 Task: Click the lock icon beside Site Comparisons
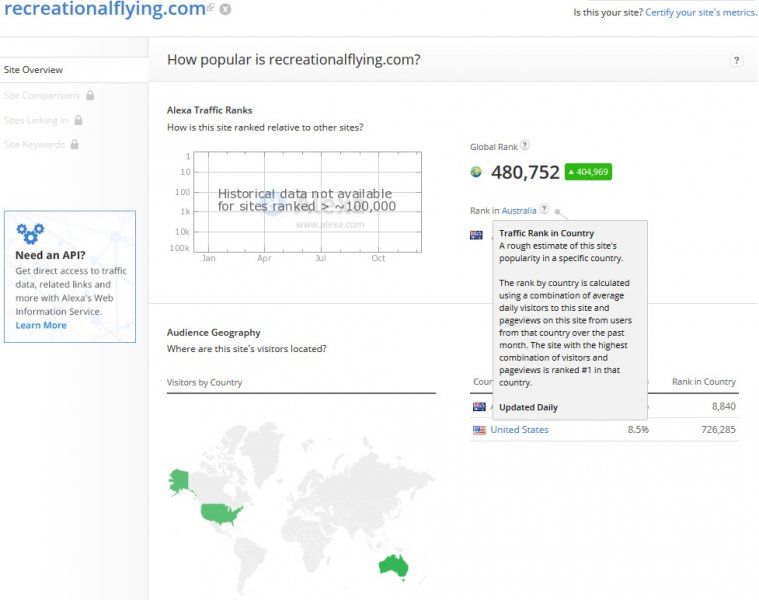[x=90, y=95]
